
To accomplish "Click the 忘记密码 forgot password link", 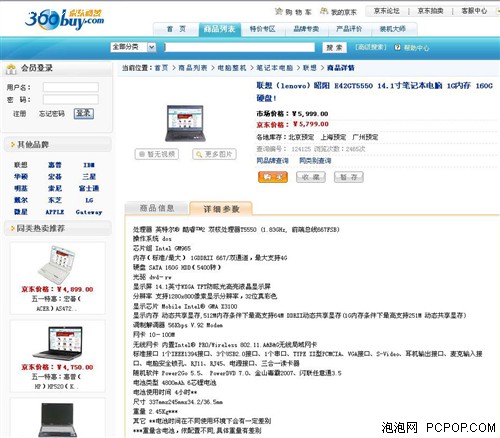I will click(x=52, y=114).
